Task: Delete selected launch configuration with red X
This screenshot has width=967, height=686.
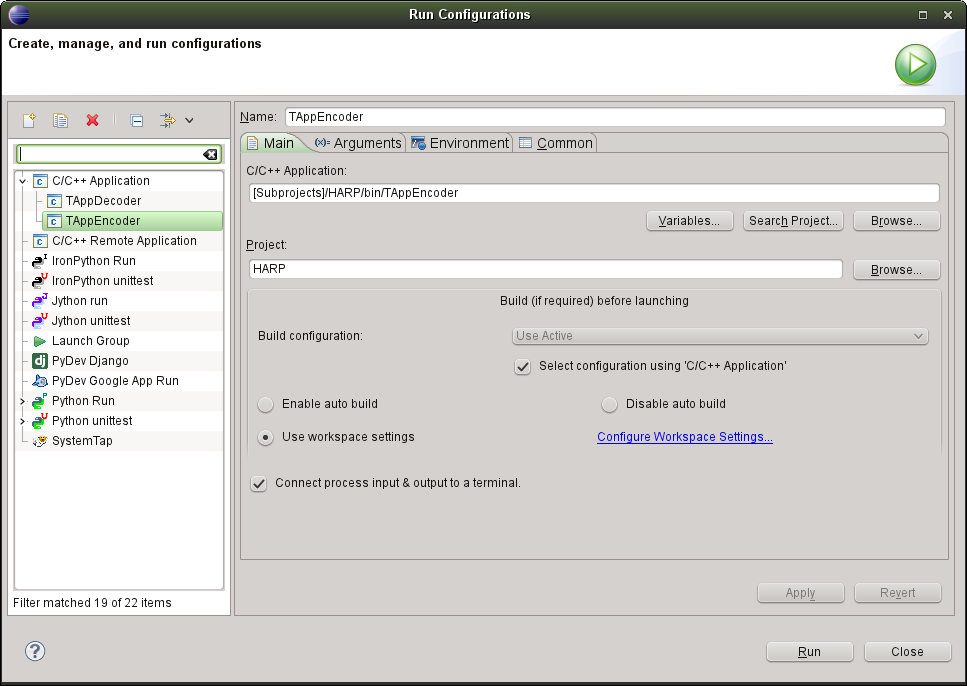Action: [x=93, y=120]
